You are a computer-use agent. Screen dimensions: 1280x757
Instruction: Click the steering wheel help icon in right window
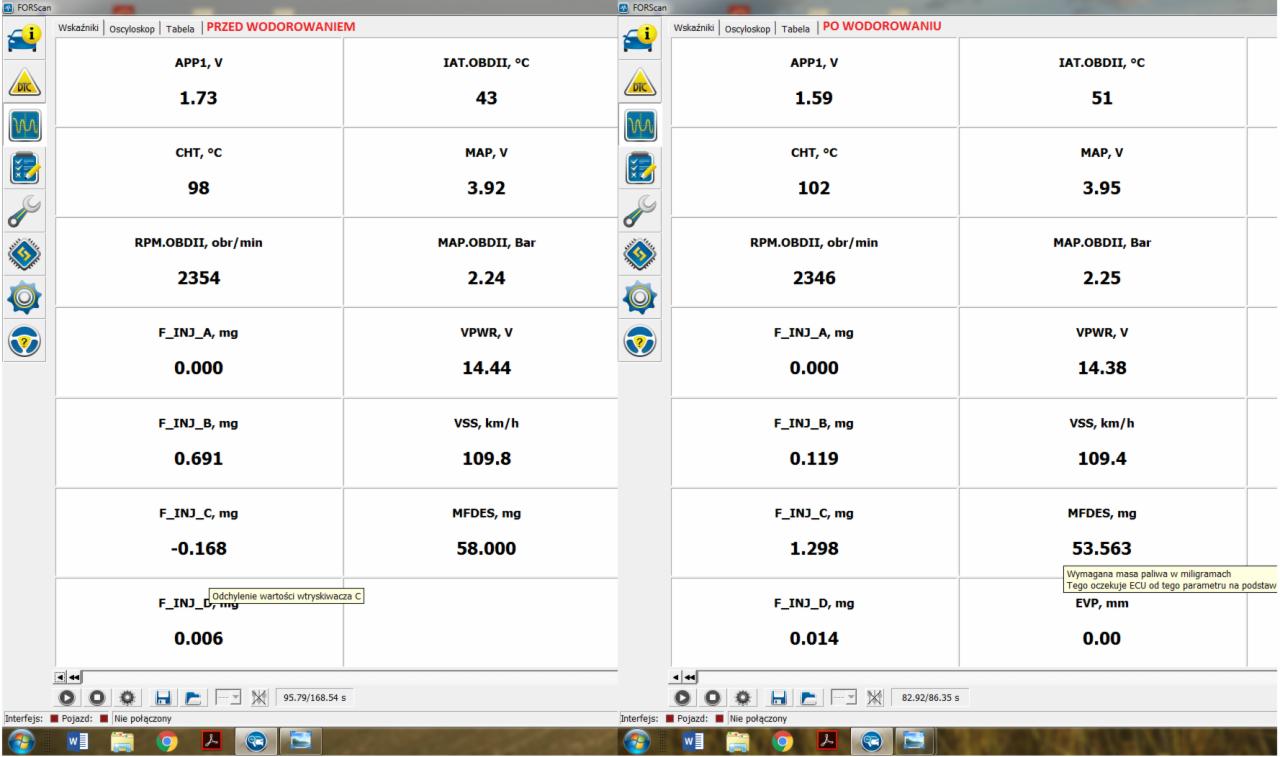tap(640, 340)
